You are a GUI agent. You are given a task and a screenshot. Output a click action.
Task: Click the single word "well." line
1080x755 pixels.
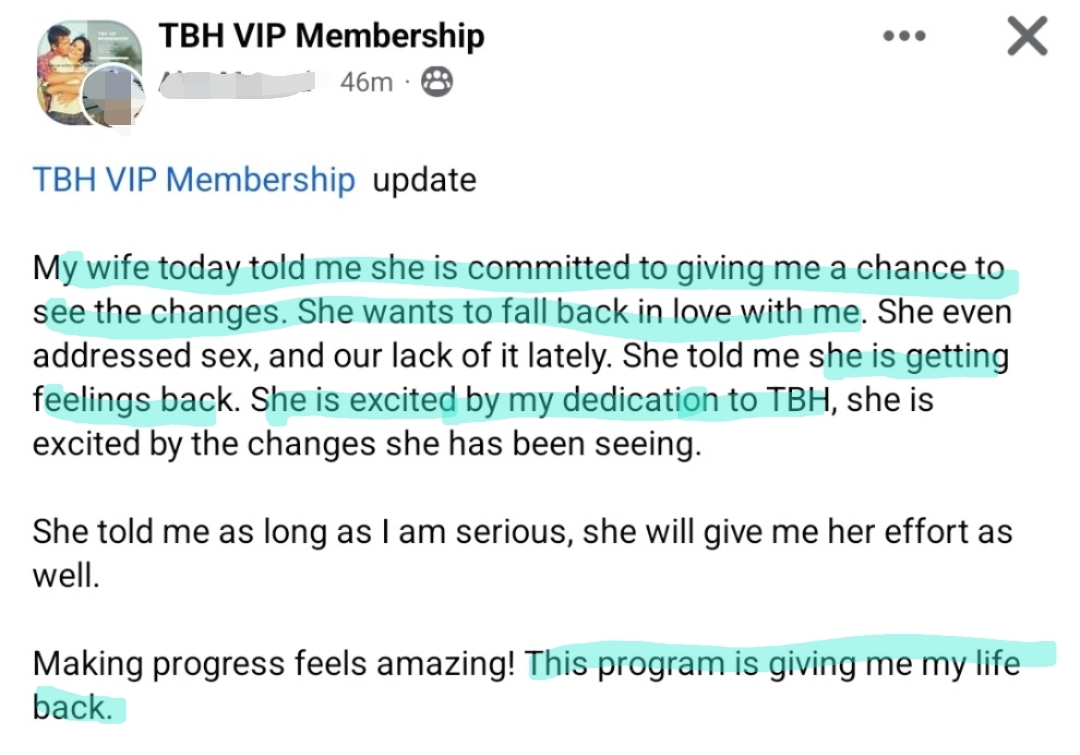(x=66, y=576)
